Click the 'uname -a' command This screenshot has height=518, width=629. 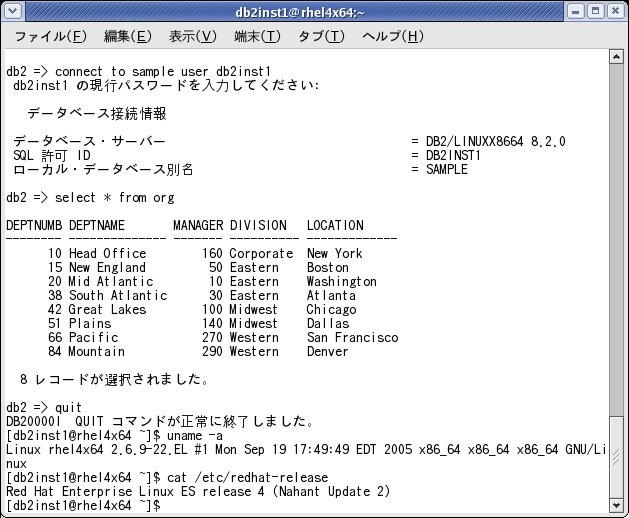tap(195, 436)
